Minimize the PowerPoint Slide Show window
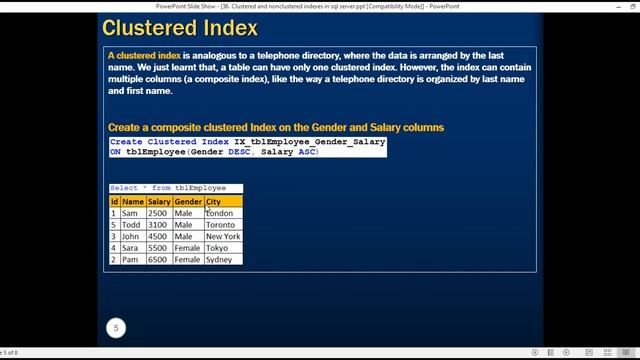 618,7
